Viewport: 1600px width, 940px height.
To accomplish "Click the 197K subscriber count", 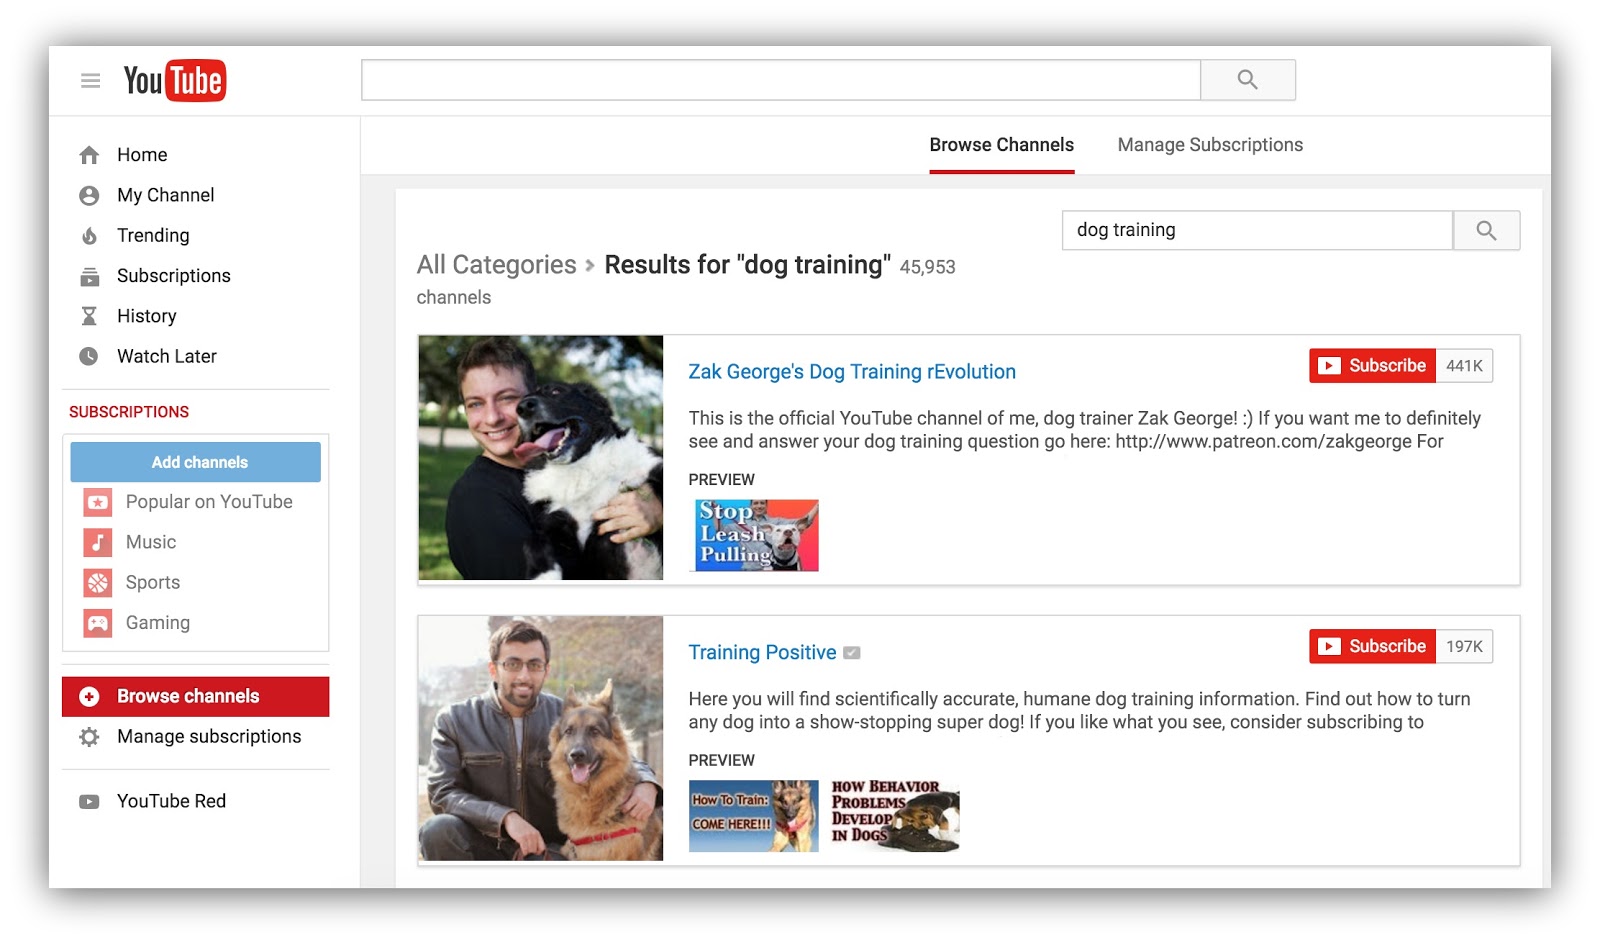I will click(x=1465, y=647).
